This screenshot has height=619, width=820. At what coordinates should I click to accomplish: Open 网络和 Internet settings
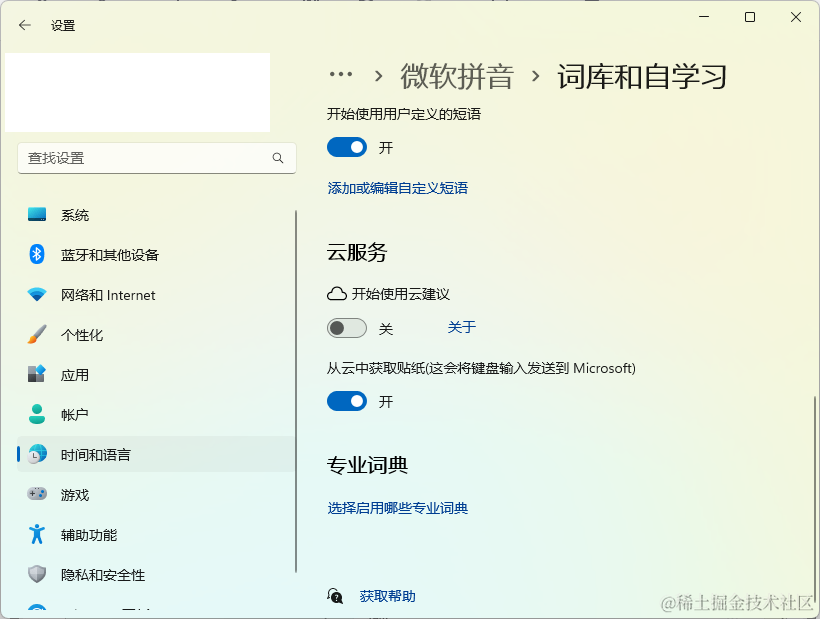tap(105, 294)
